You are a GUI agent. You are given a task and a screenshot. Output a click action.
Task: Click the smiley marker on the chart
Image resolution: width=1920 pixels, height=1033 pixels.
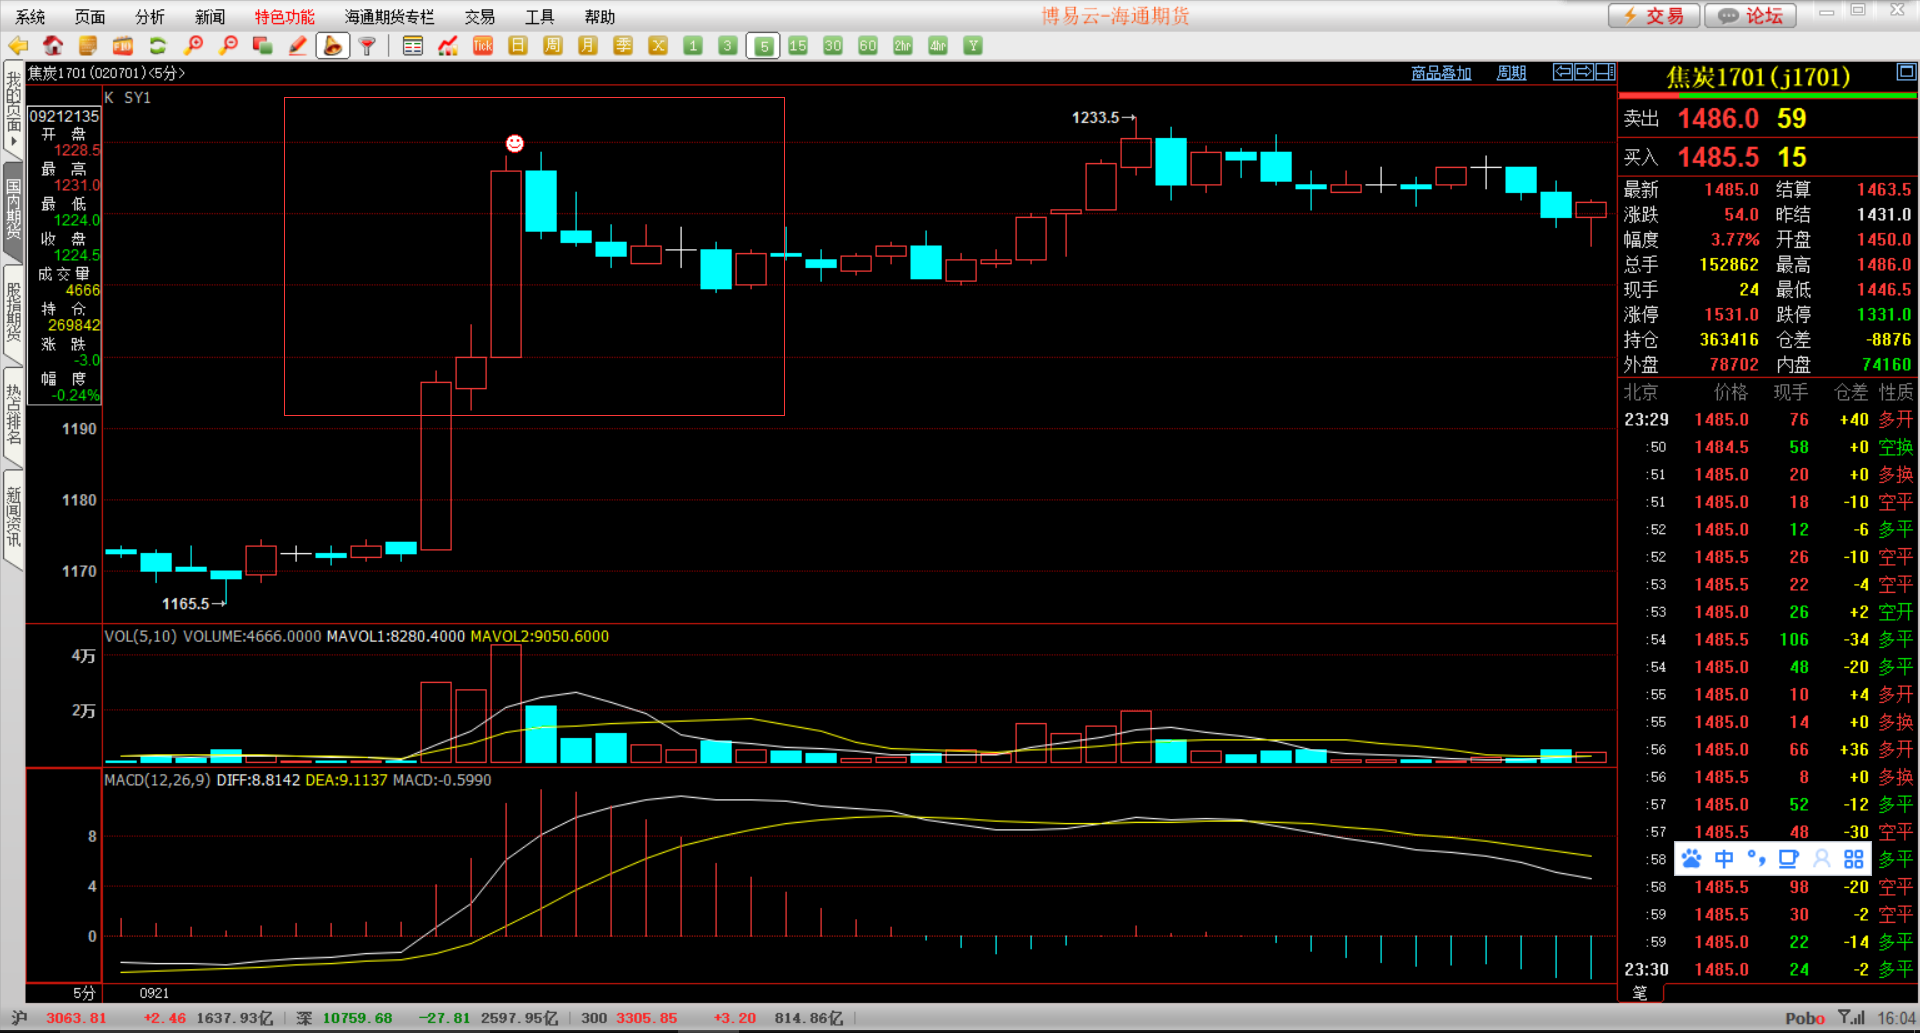[x=514, y=144]
